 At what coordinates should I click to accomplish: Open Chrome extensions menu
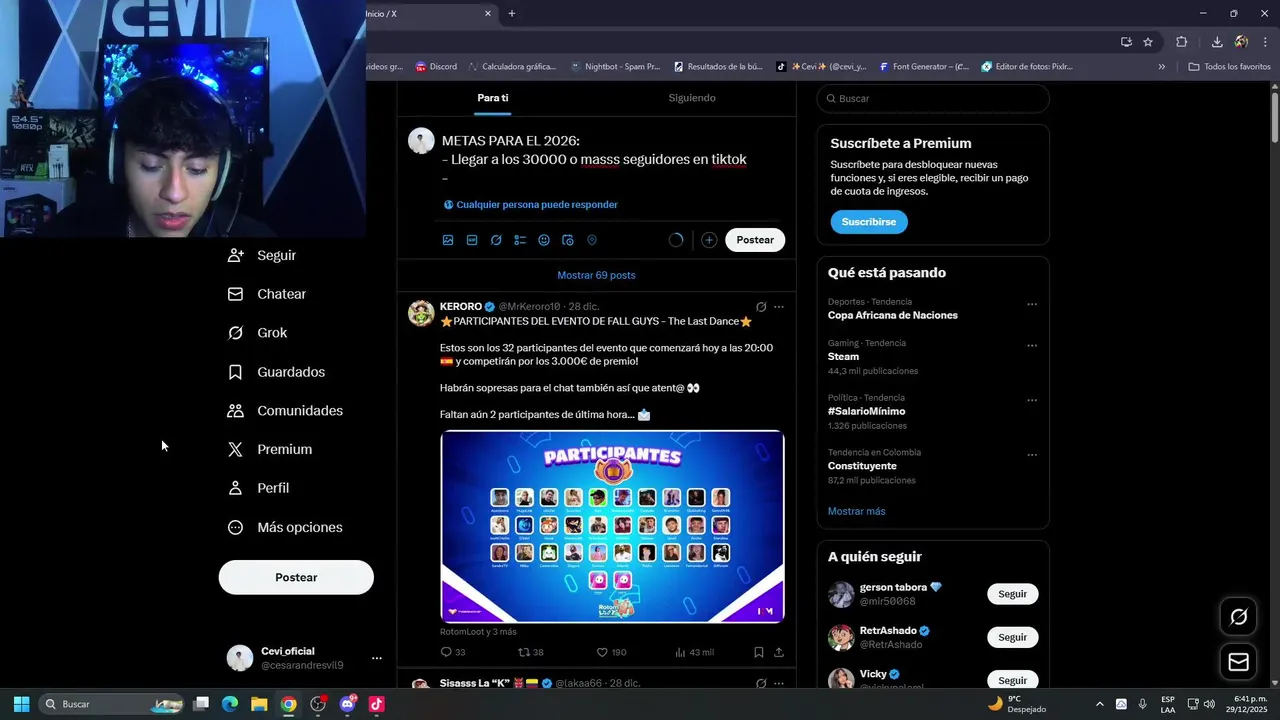coord(1182,42)
